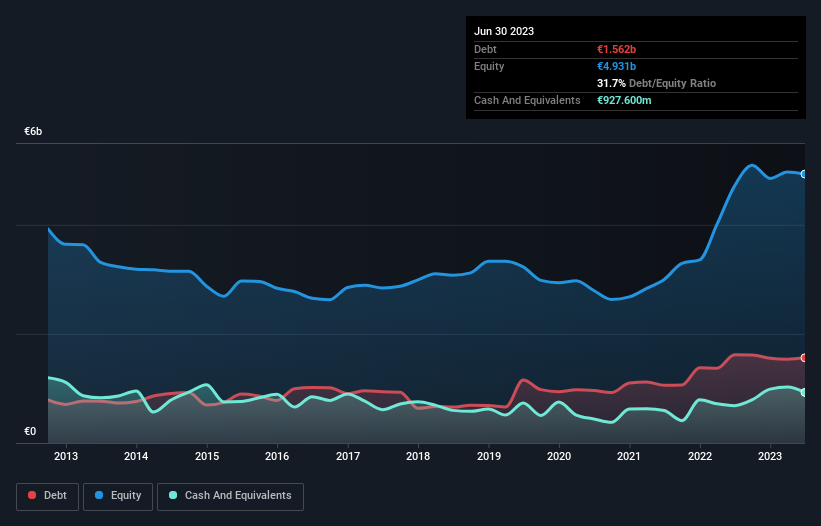Click the red Debt endpoint marker
This screenshot has width=821, height=526.
click(x=804, y=358)
